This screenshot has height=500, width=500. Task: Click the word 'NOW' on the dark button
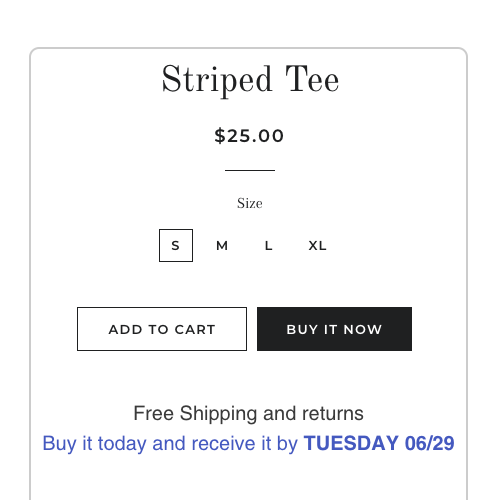pos(363,329)
